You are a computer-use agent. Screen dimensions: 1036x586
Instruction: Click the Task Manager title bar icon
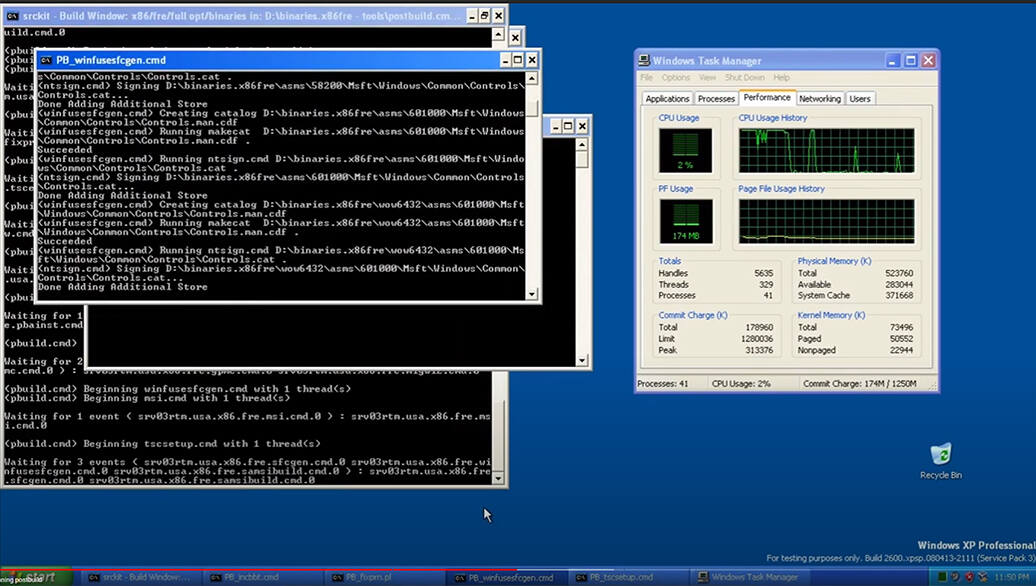pyautogui.click(x=644, y=60)
